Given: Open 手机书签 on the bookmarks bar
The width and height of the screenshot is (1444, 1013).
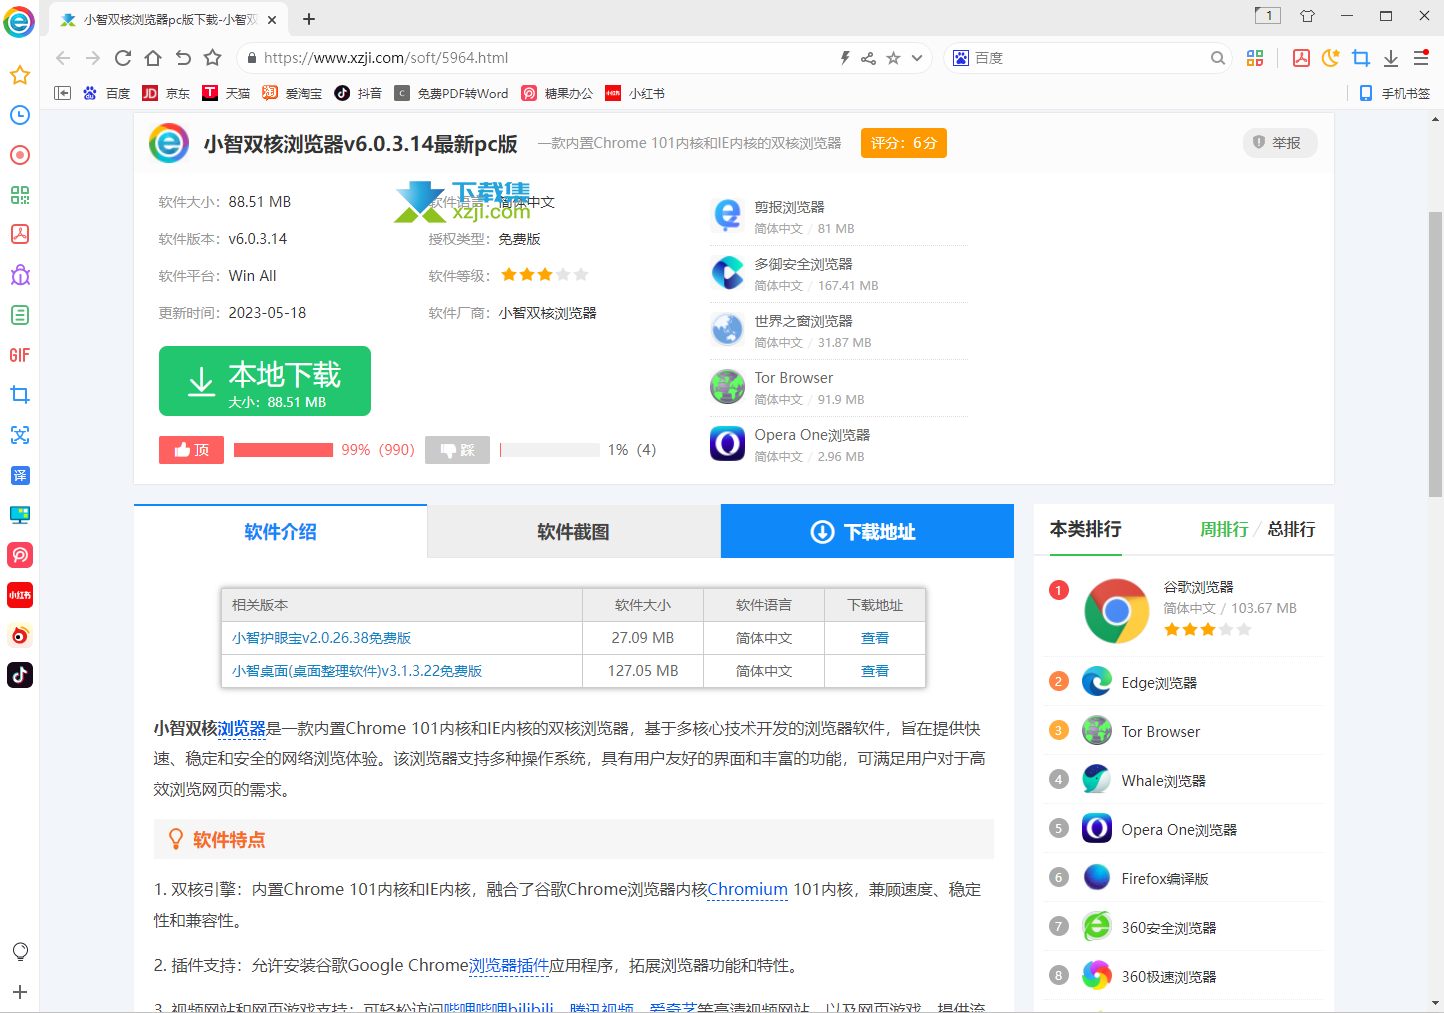Looking at the screenshot, I should [x=1395, y=93].
